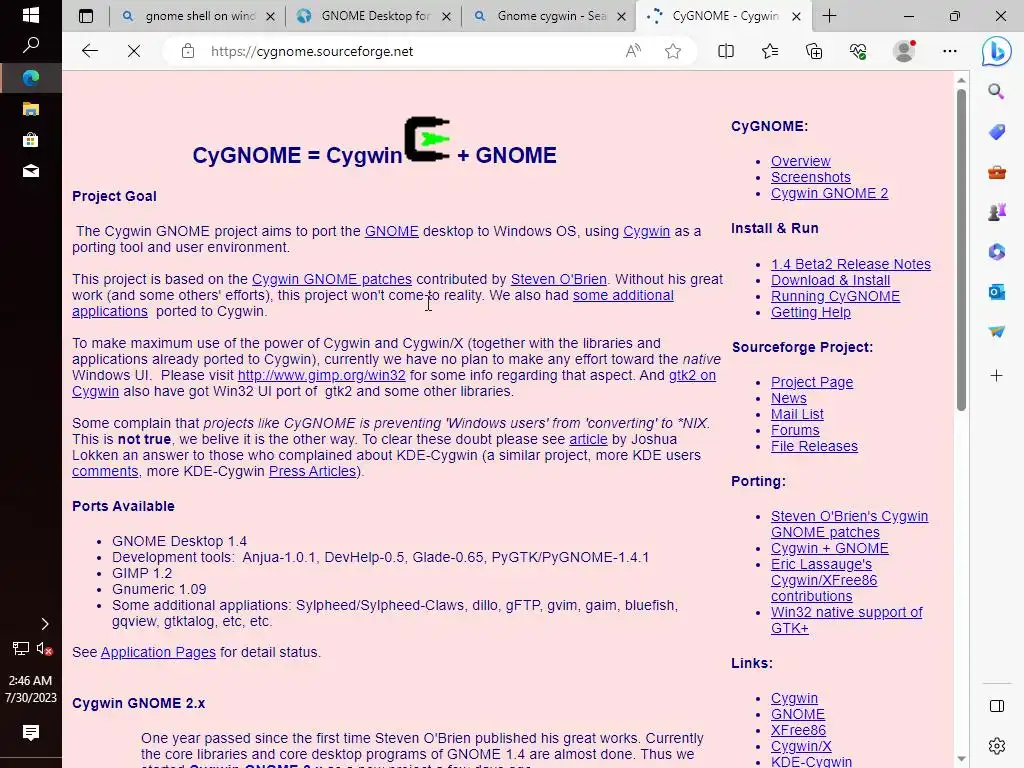Open Read aloud icon in address bar
Viewport: 1024px width, 768px height.
tap(633, 51)
